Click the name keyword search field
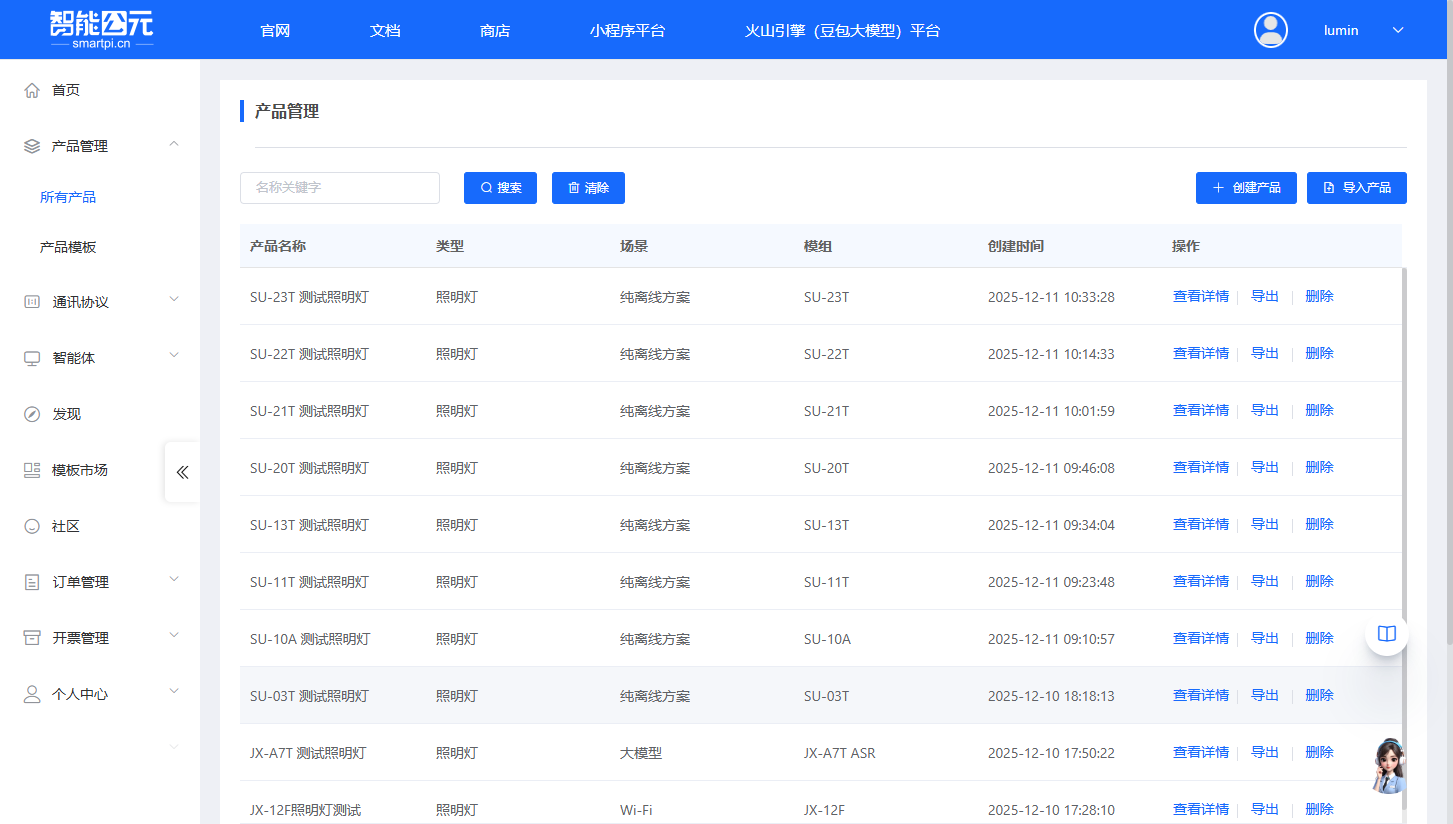The height and width of the screenshot is (824, 1453). 340,188
